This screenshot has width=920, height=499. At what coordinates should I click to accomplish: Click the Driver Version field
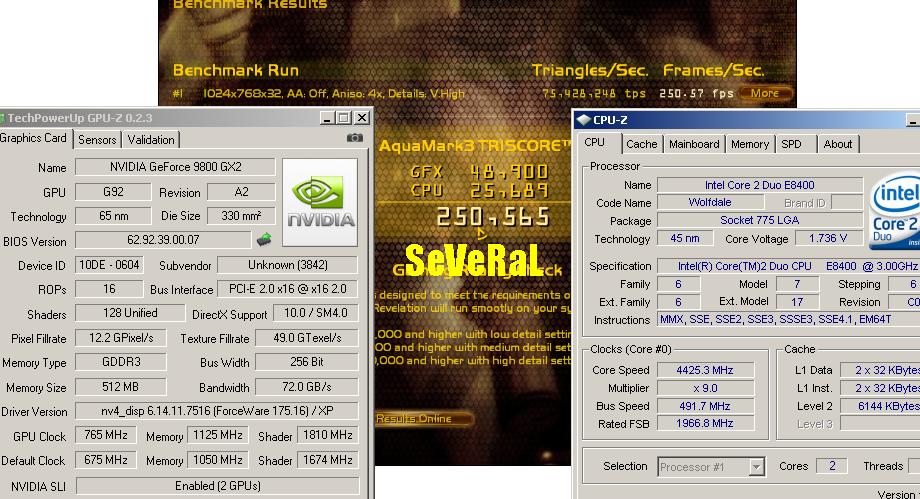217,411
